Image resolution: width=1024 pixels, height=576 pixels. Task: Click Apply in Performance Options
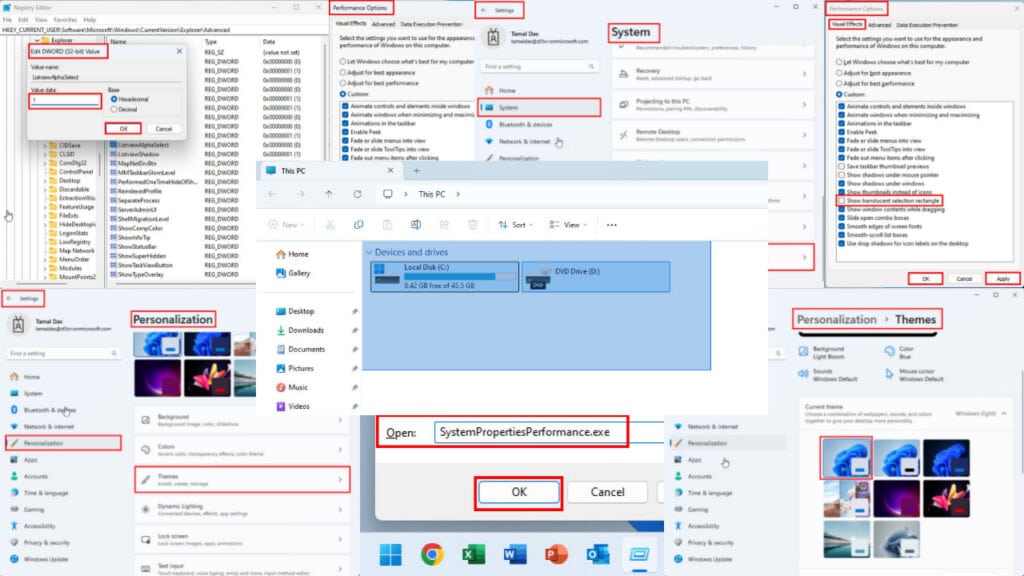[x=1002, y=279]
